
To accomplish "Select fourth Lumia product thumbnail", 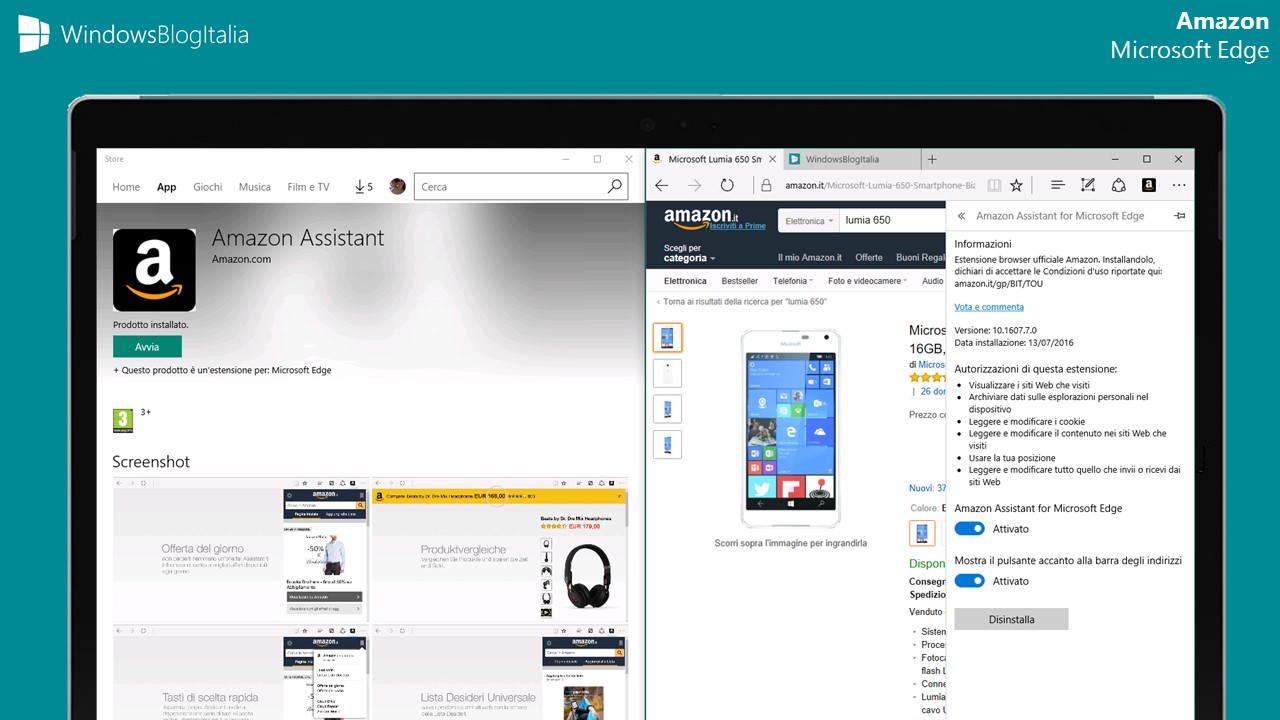I will point(667,445).
